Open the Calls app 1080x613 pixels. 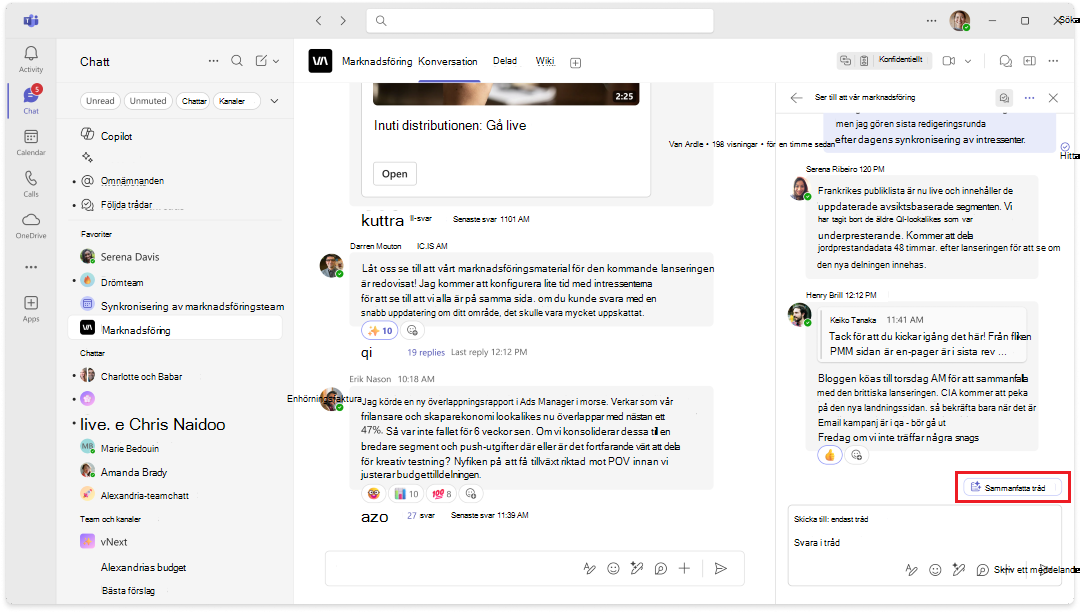(31, 183)
